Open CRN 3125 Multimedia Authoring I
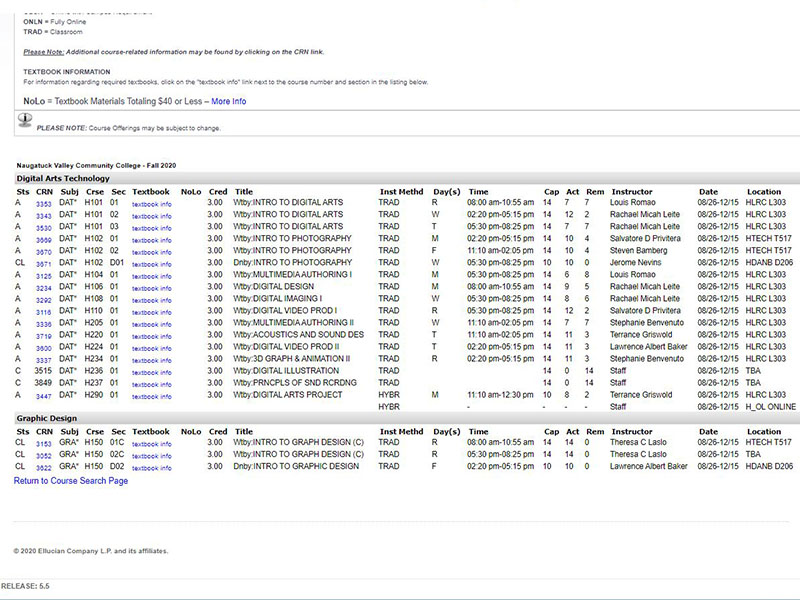 [x=44, y=276]
